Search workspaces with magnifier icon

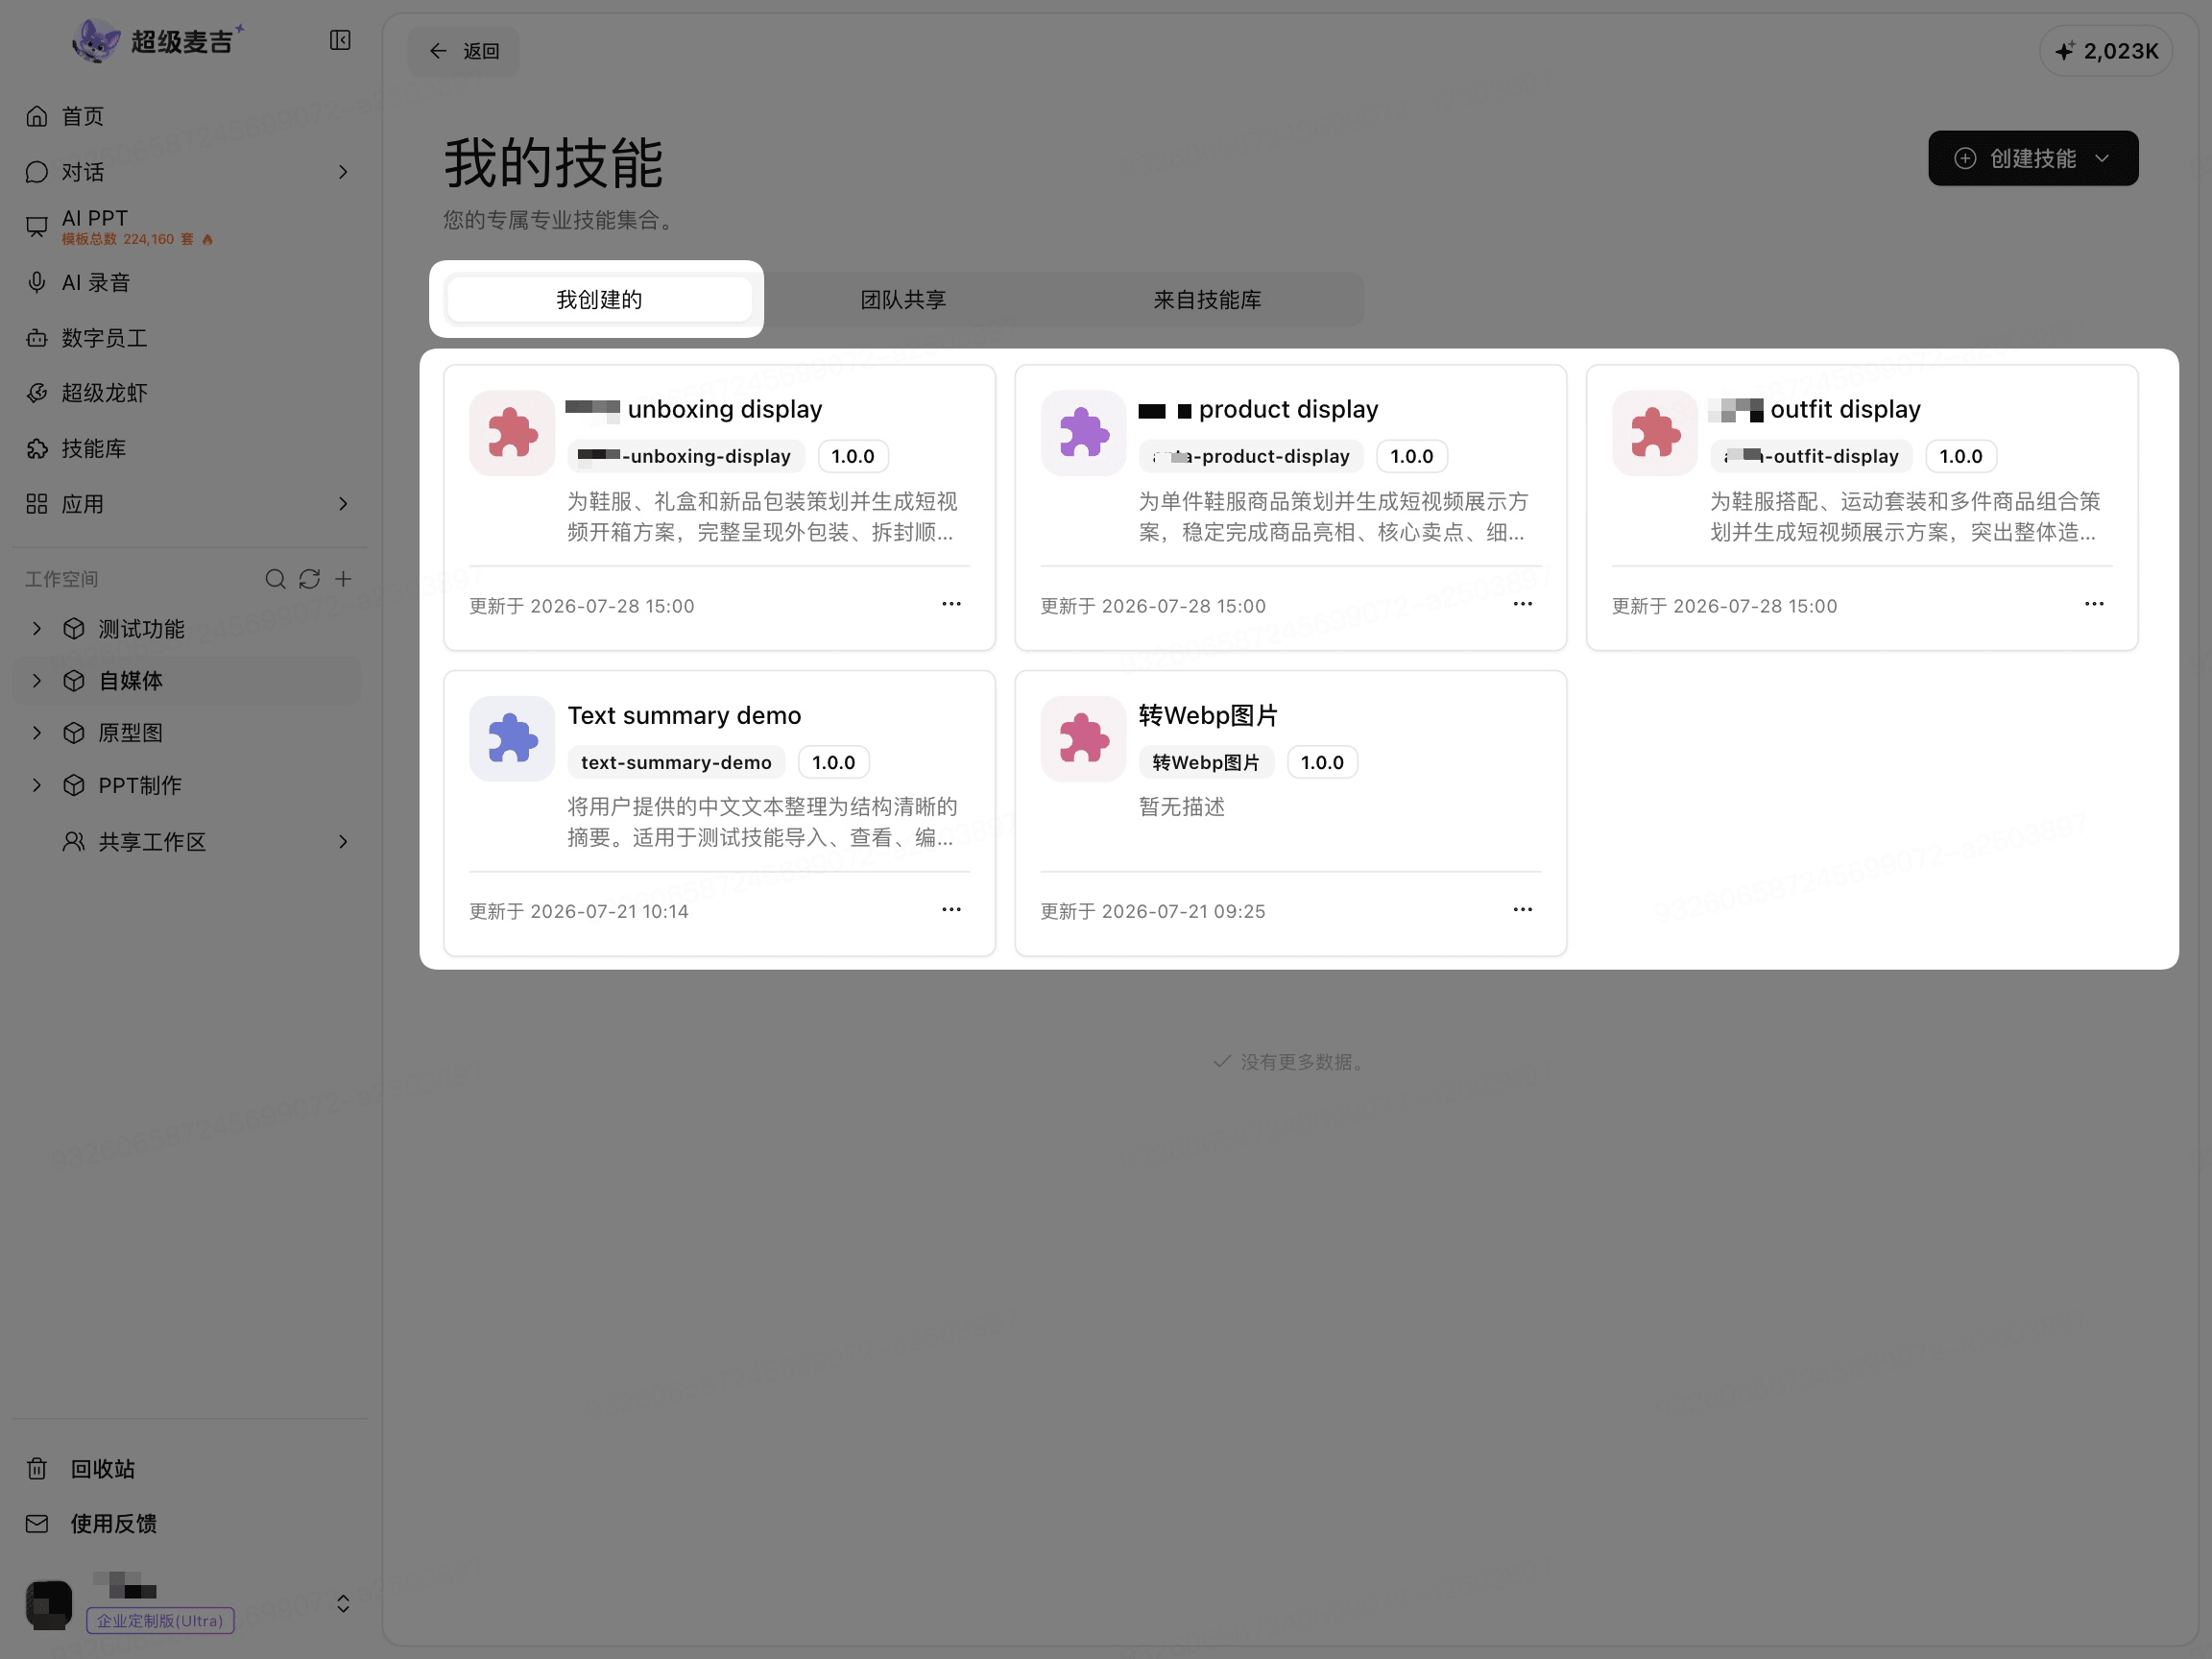click(275, 579)
